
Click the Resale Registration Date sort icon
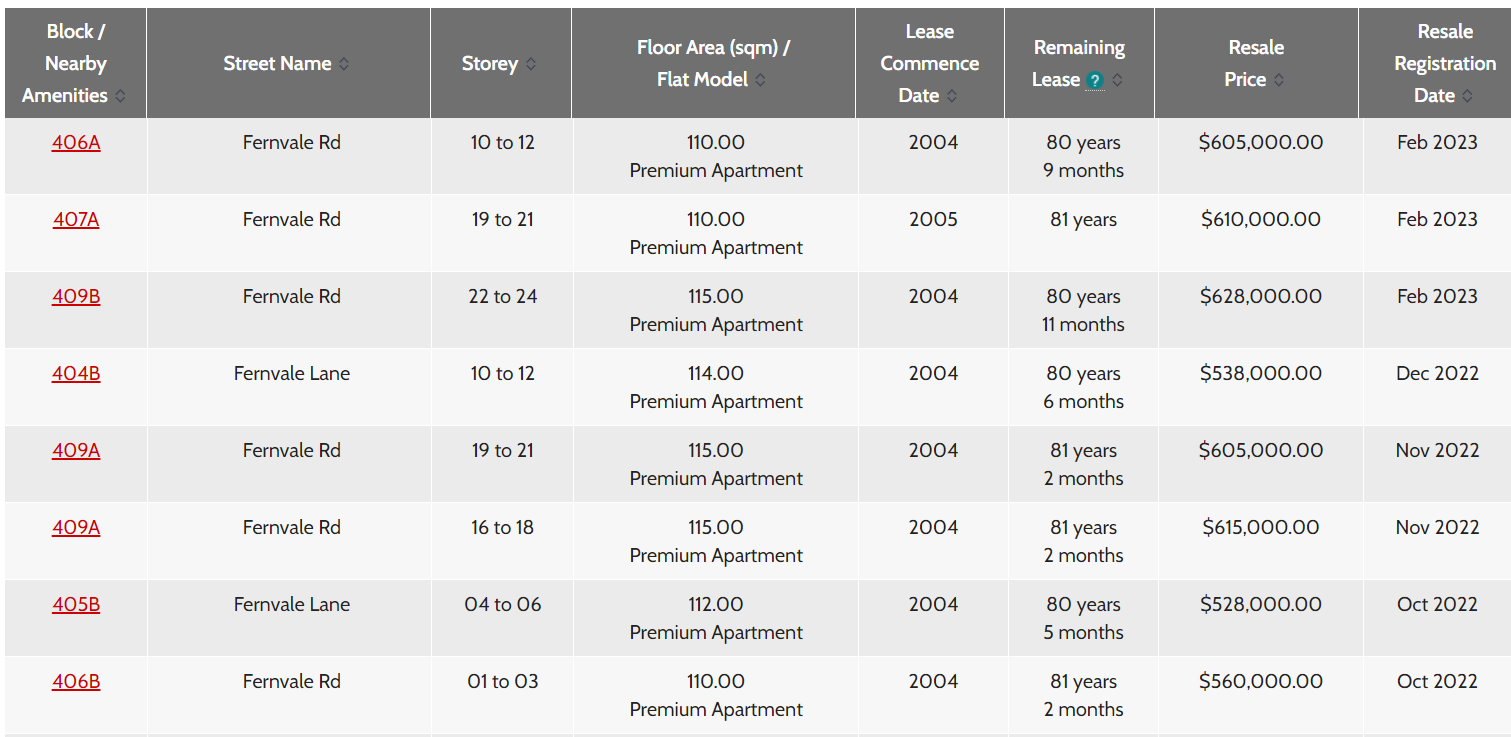point(1467,96)
